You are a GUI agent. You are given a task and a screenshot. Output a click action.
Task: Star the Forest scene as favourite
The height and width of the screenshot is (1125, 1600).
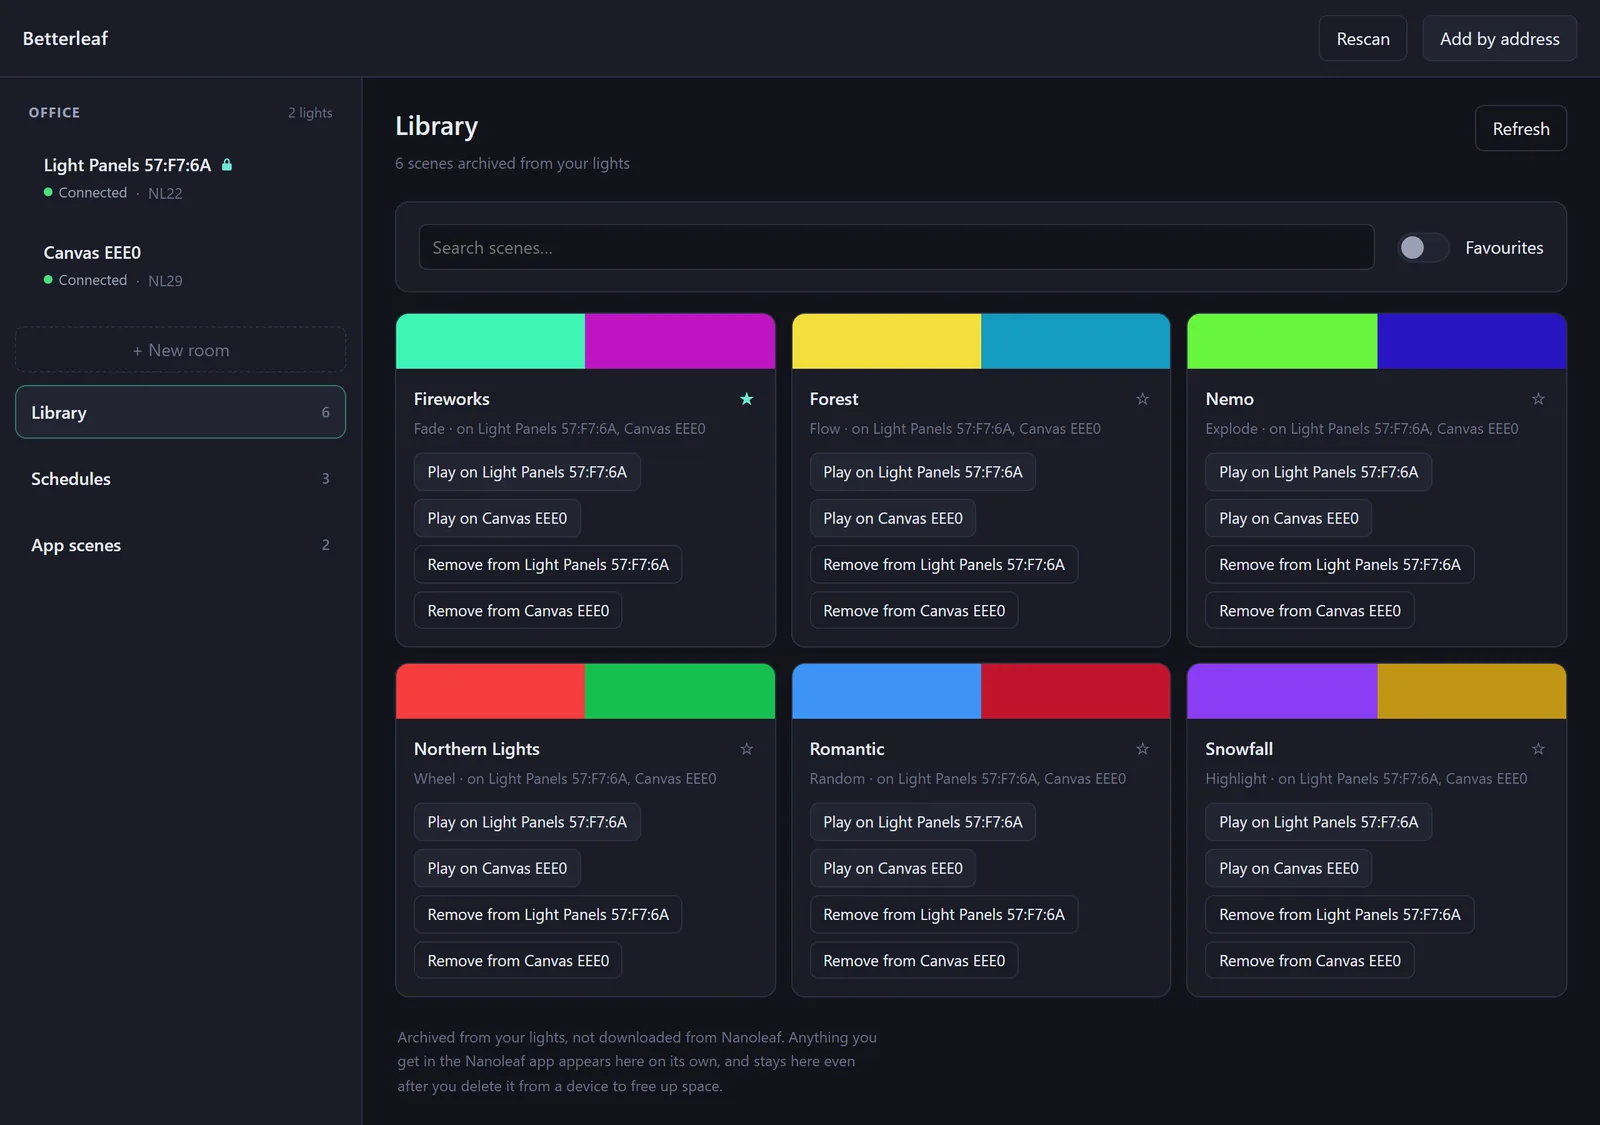tap(1142, 399)
